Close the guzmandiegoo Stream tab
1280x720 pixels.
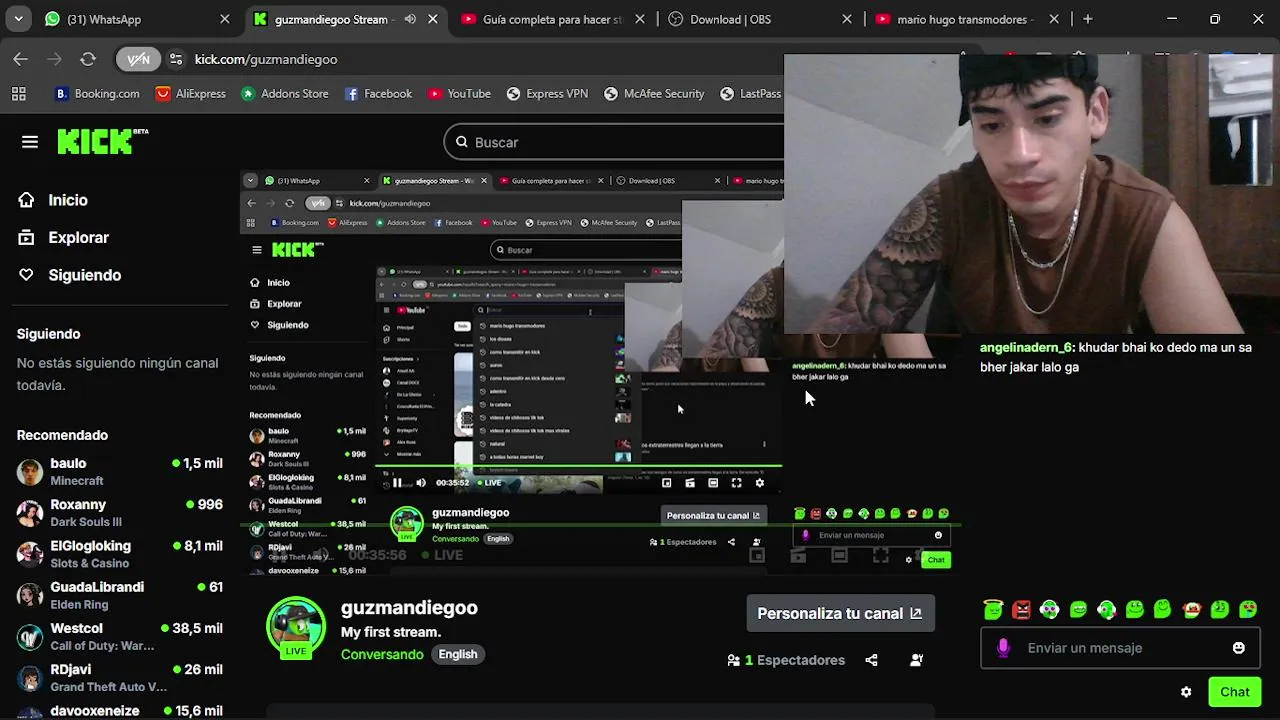point(433,19)
